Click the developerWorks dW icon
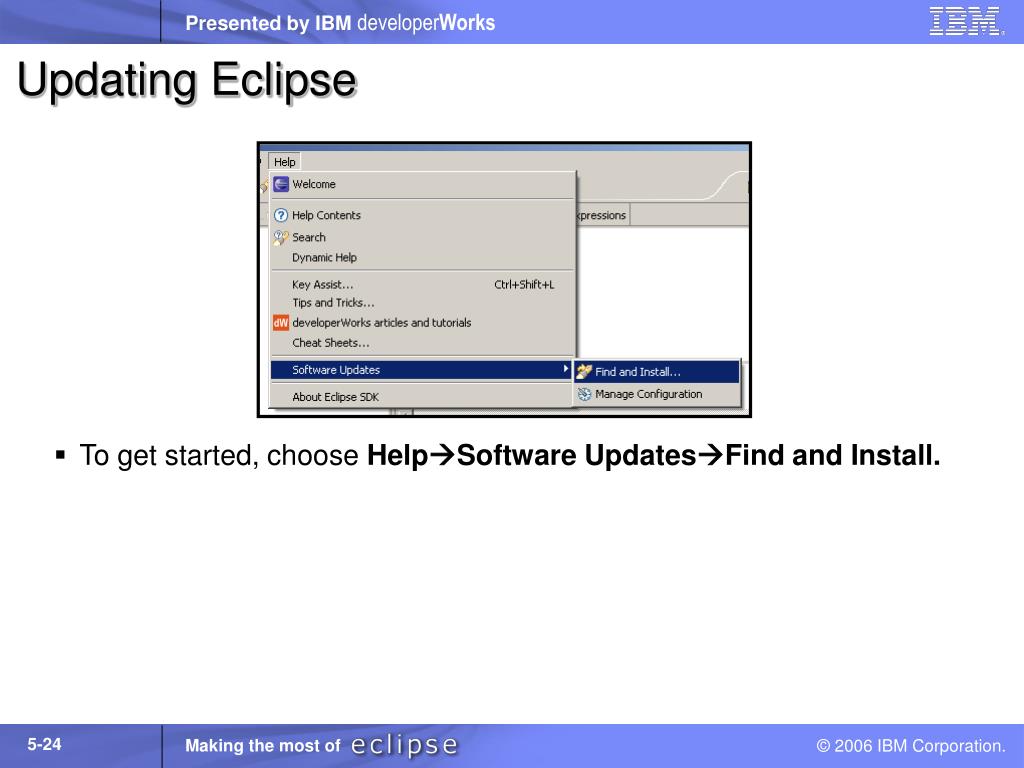This screenshot has height=768, width=1024. coord(281,323)
